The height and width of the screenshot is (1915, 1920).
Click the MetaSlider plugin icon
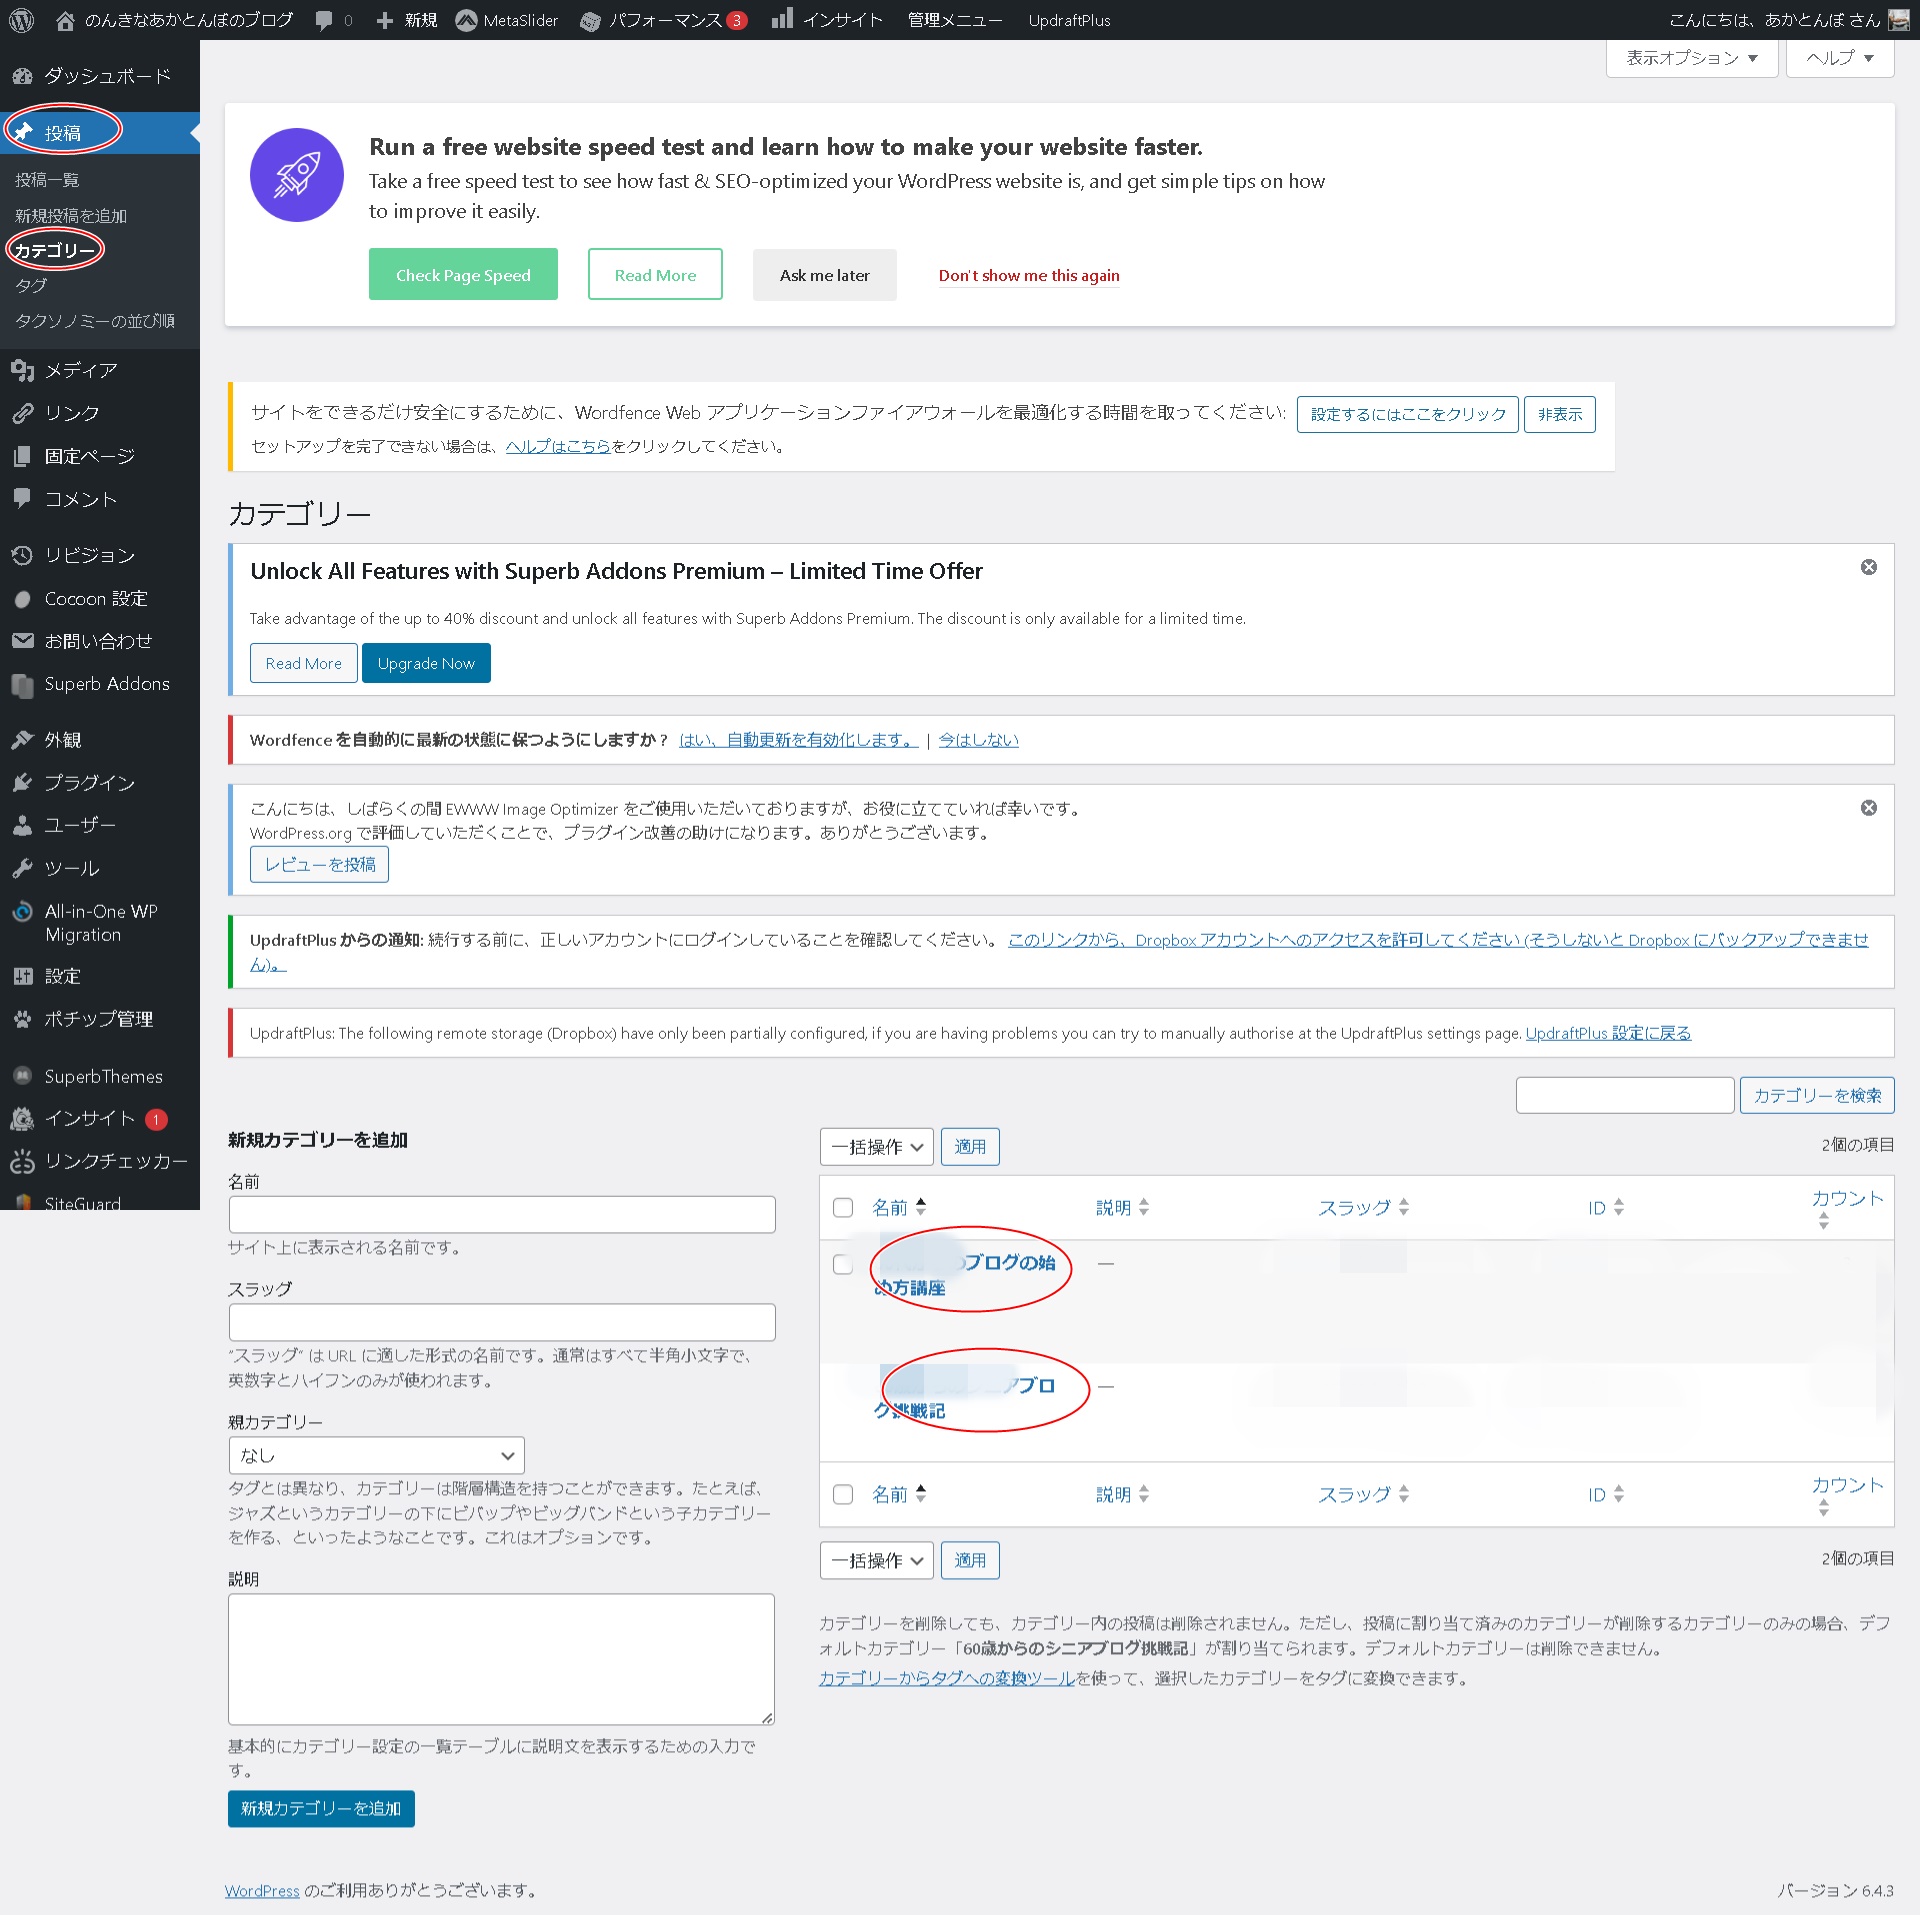click(461, 19)
